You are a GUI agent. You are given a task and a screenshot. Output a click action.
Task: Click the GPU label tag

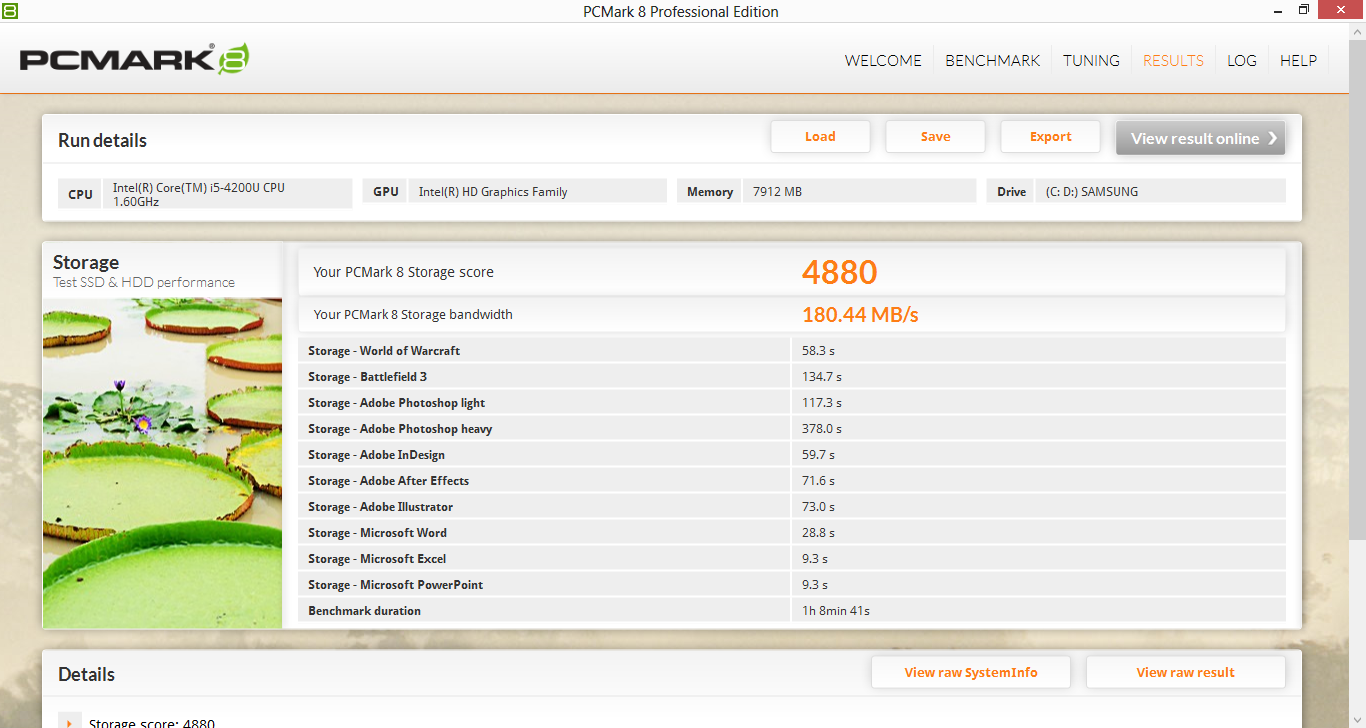coord(386,192)
